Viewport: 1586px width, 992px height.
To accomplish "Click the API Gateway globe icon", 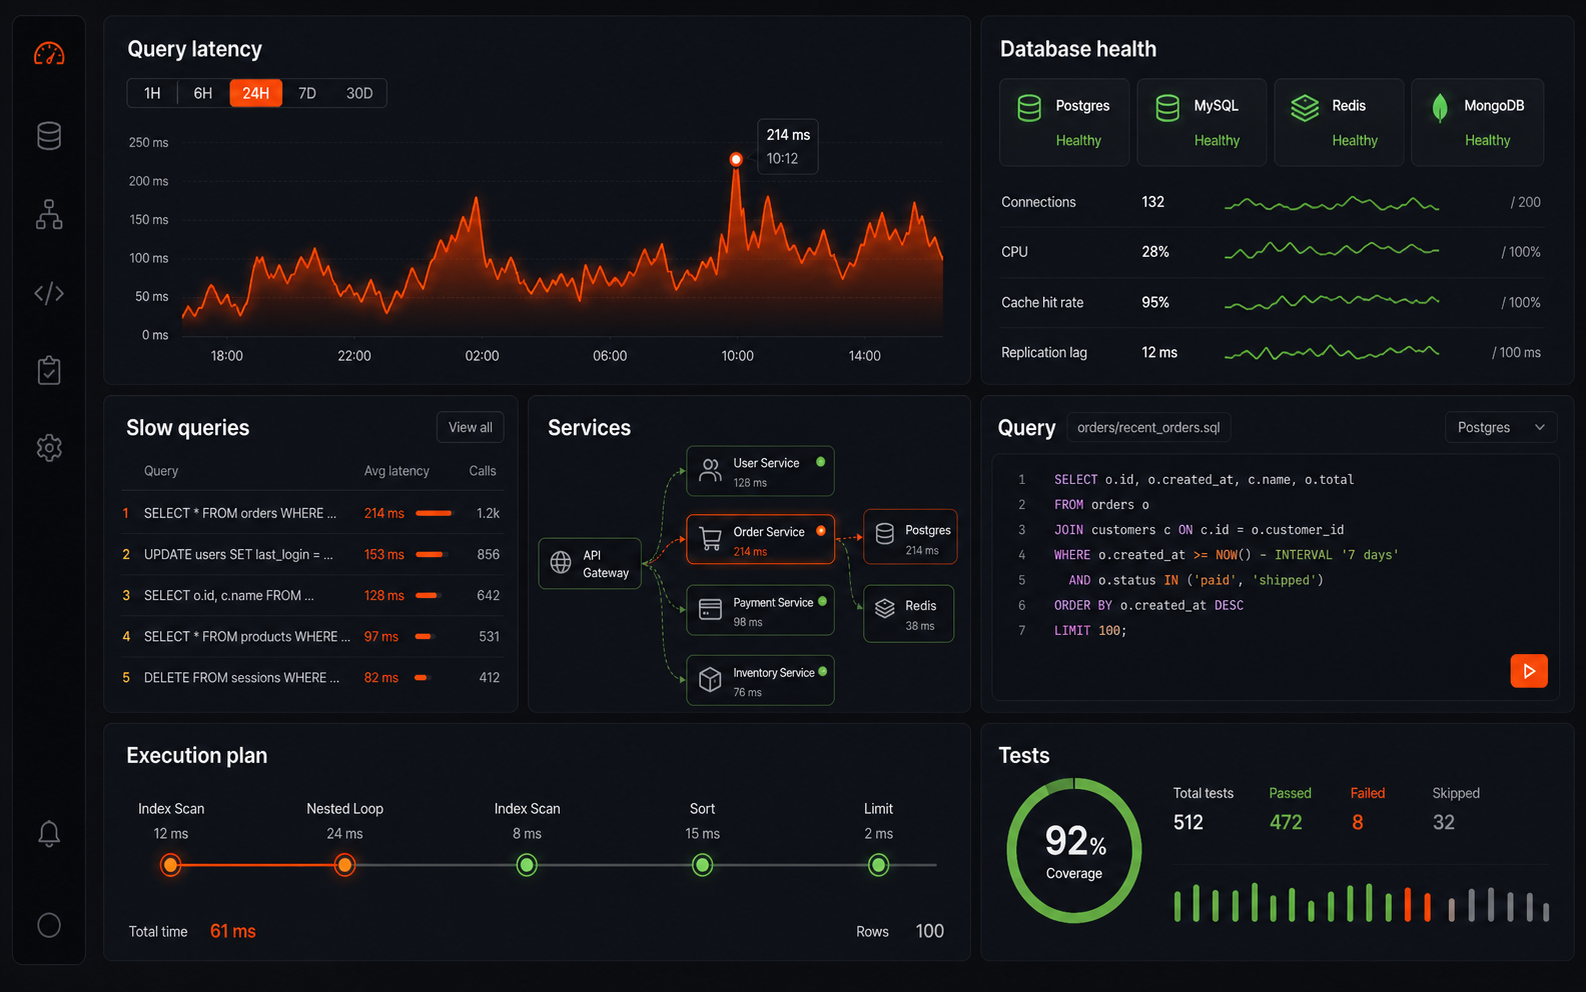I will [x=561, y=562].
